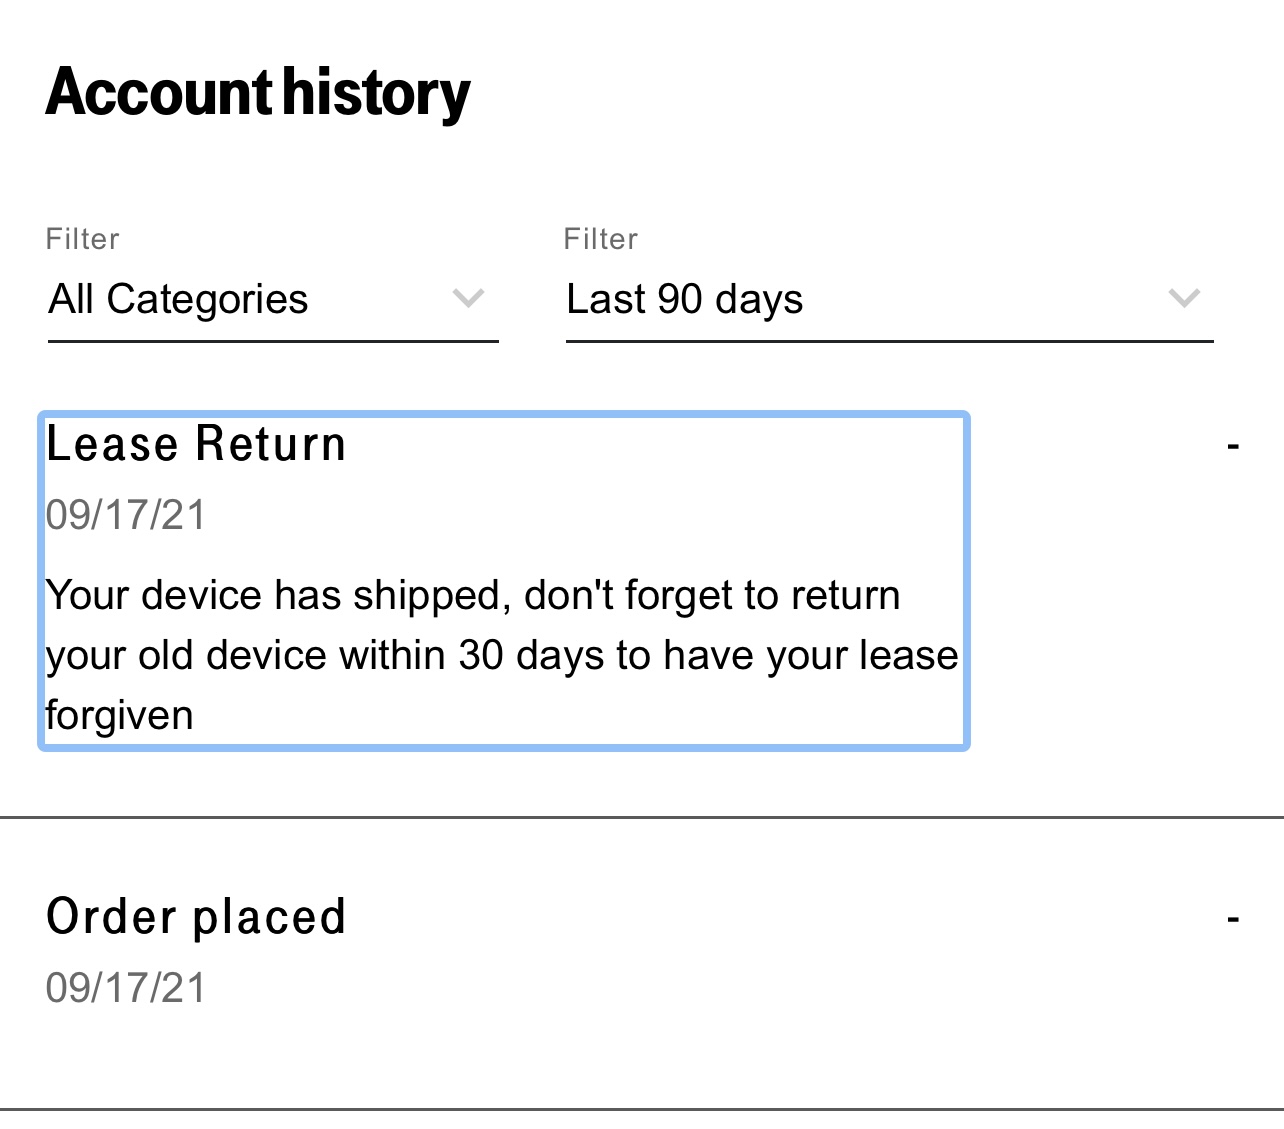Viewport: 1284px width, 1129px height.
Task: Collapse Order placed using its minus icon
Action: tap(1233, 919)
